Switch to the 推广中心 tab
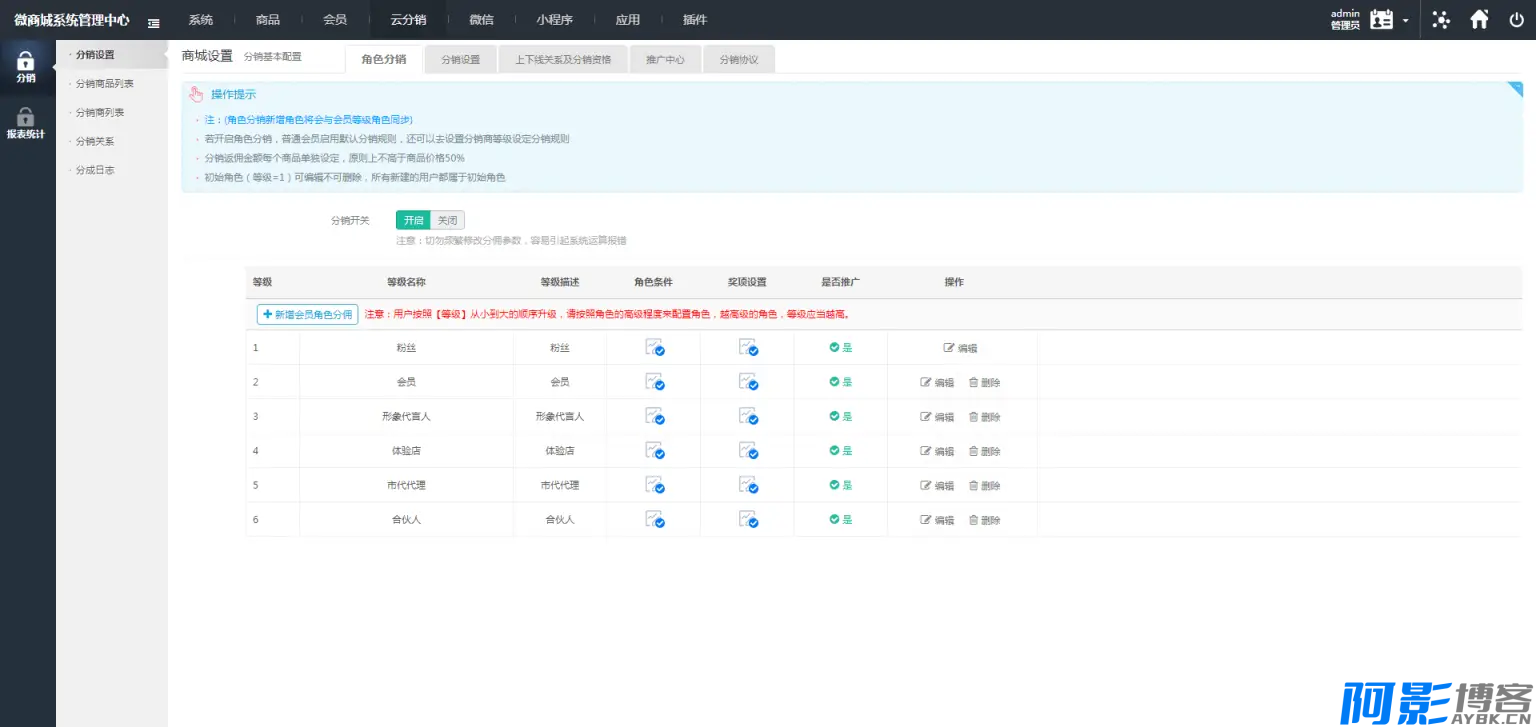 pyautogui.click(x=665, y=60)
